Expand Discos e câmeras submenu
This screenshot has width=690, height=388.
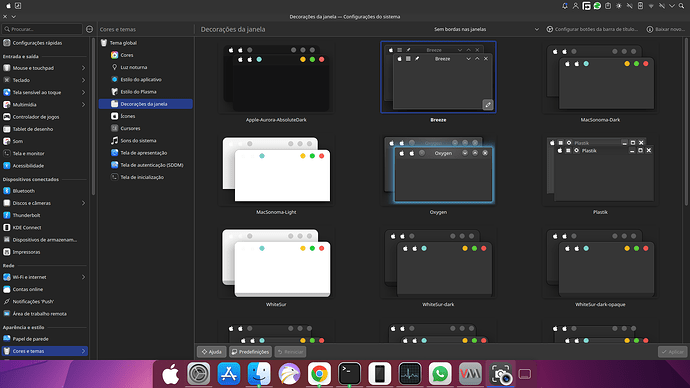tap(83, 203)
